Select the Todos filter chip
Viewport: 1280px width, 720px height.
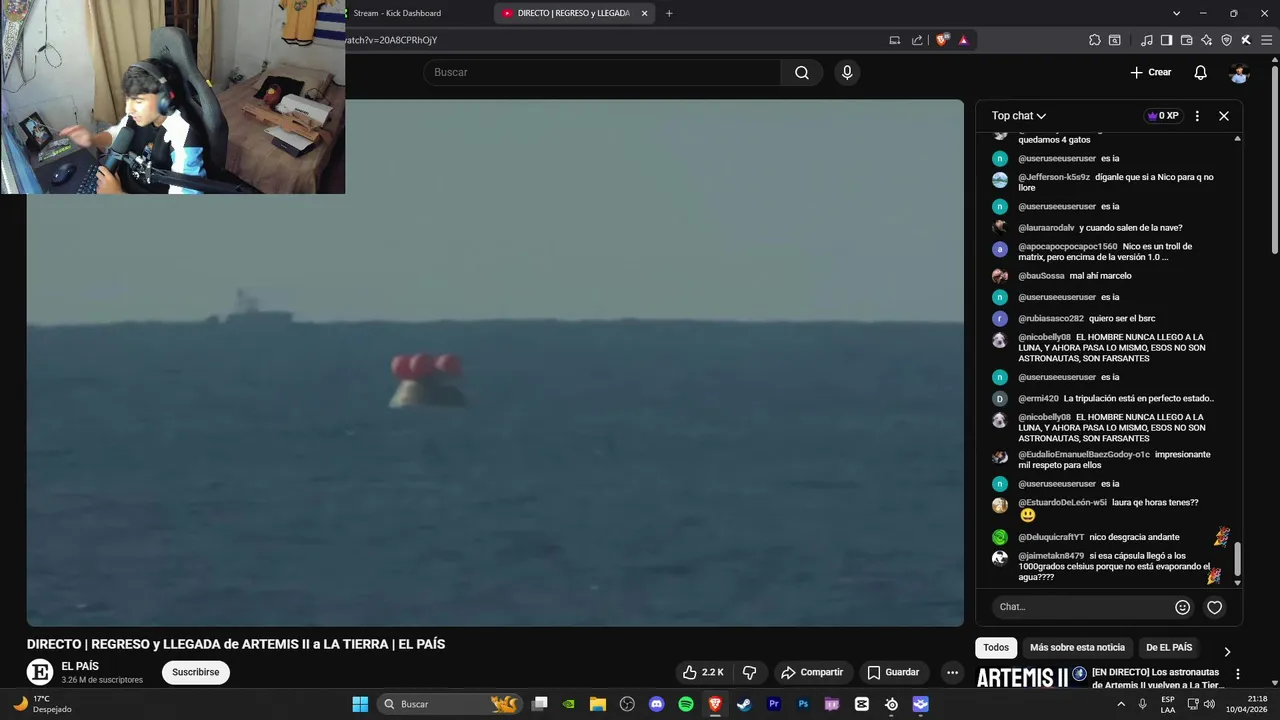996,648
